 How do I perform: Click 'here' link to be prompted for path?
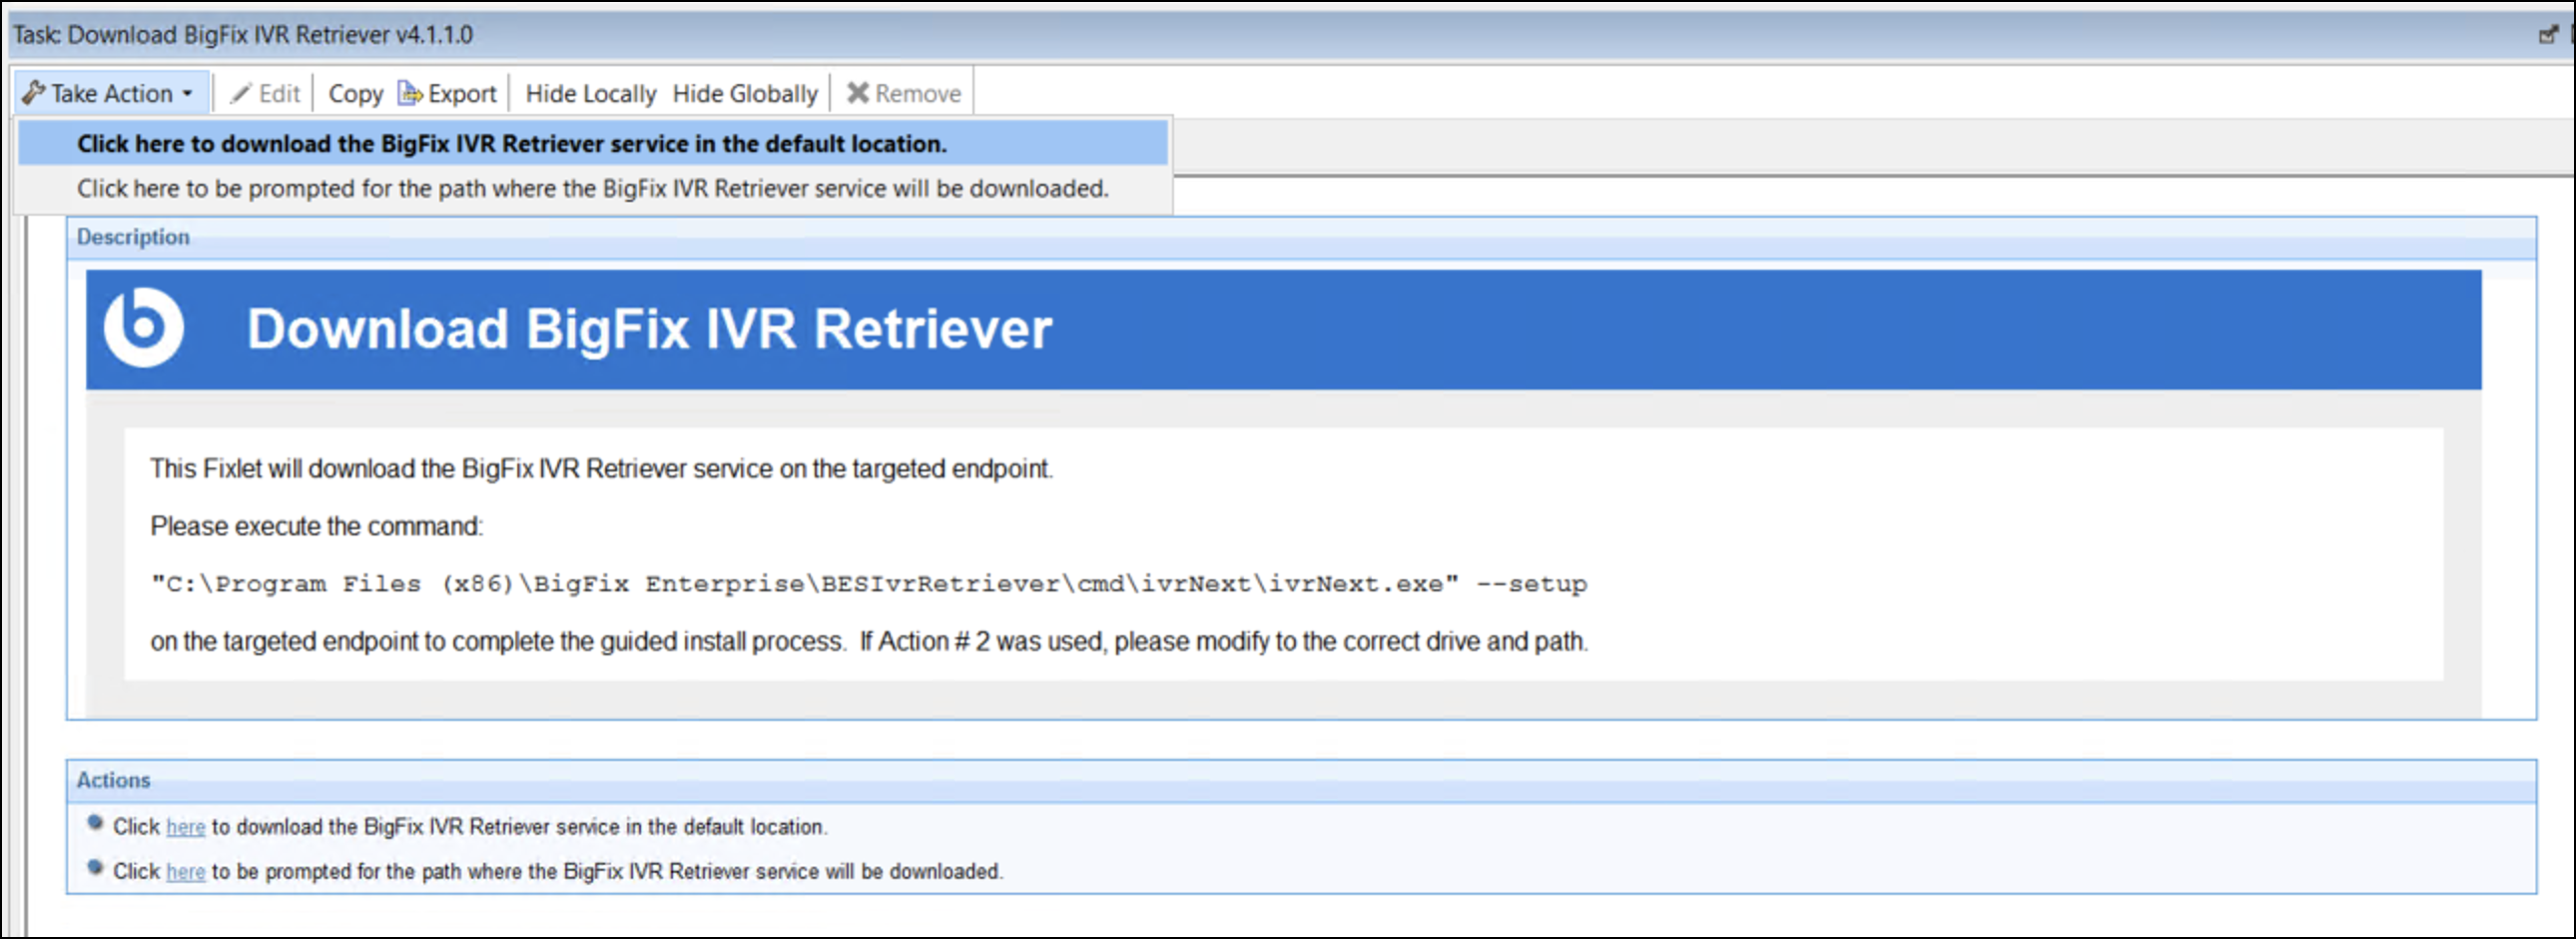186,872
